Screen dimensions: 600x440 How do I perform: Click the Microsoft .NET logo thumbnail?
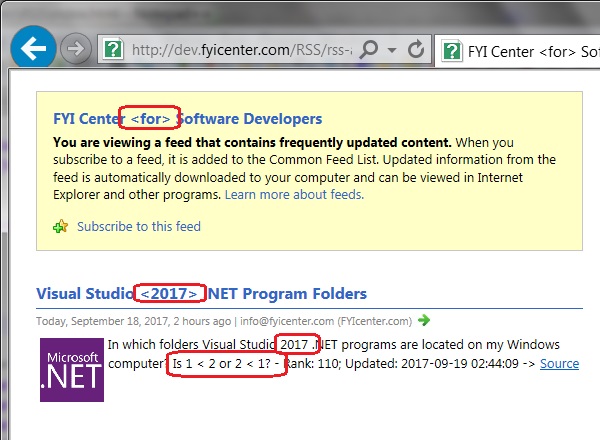(x=72, y=370)
